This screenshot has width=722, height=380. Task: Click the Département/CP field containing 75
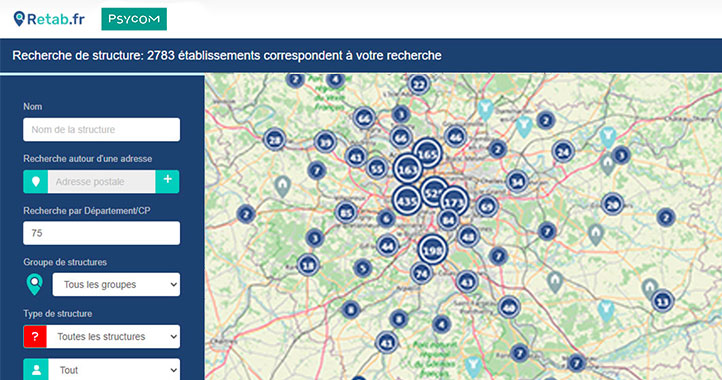[x=102, y=233]
